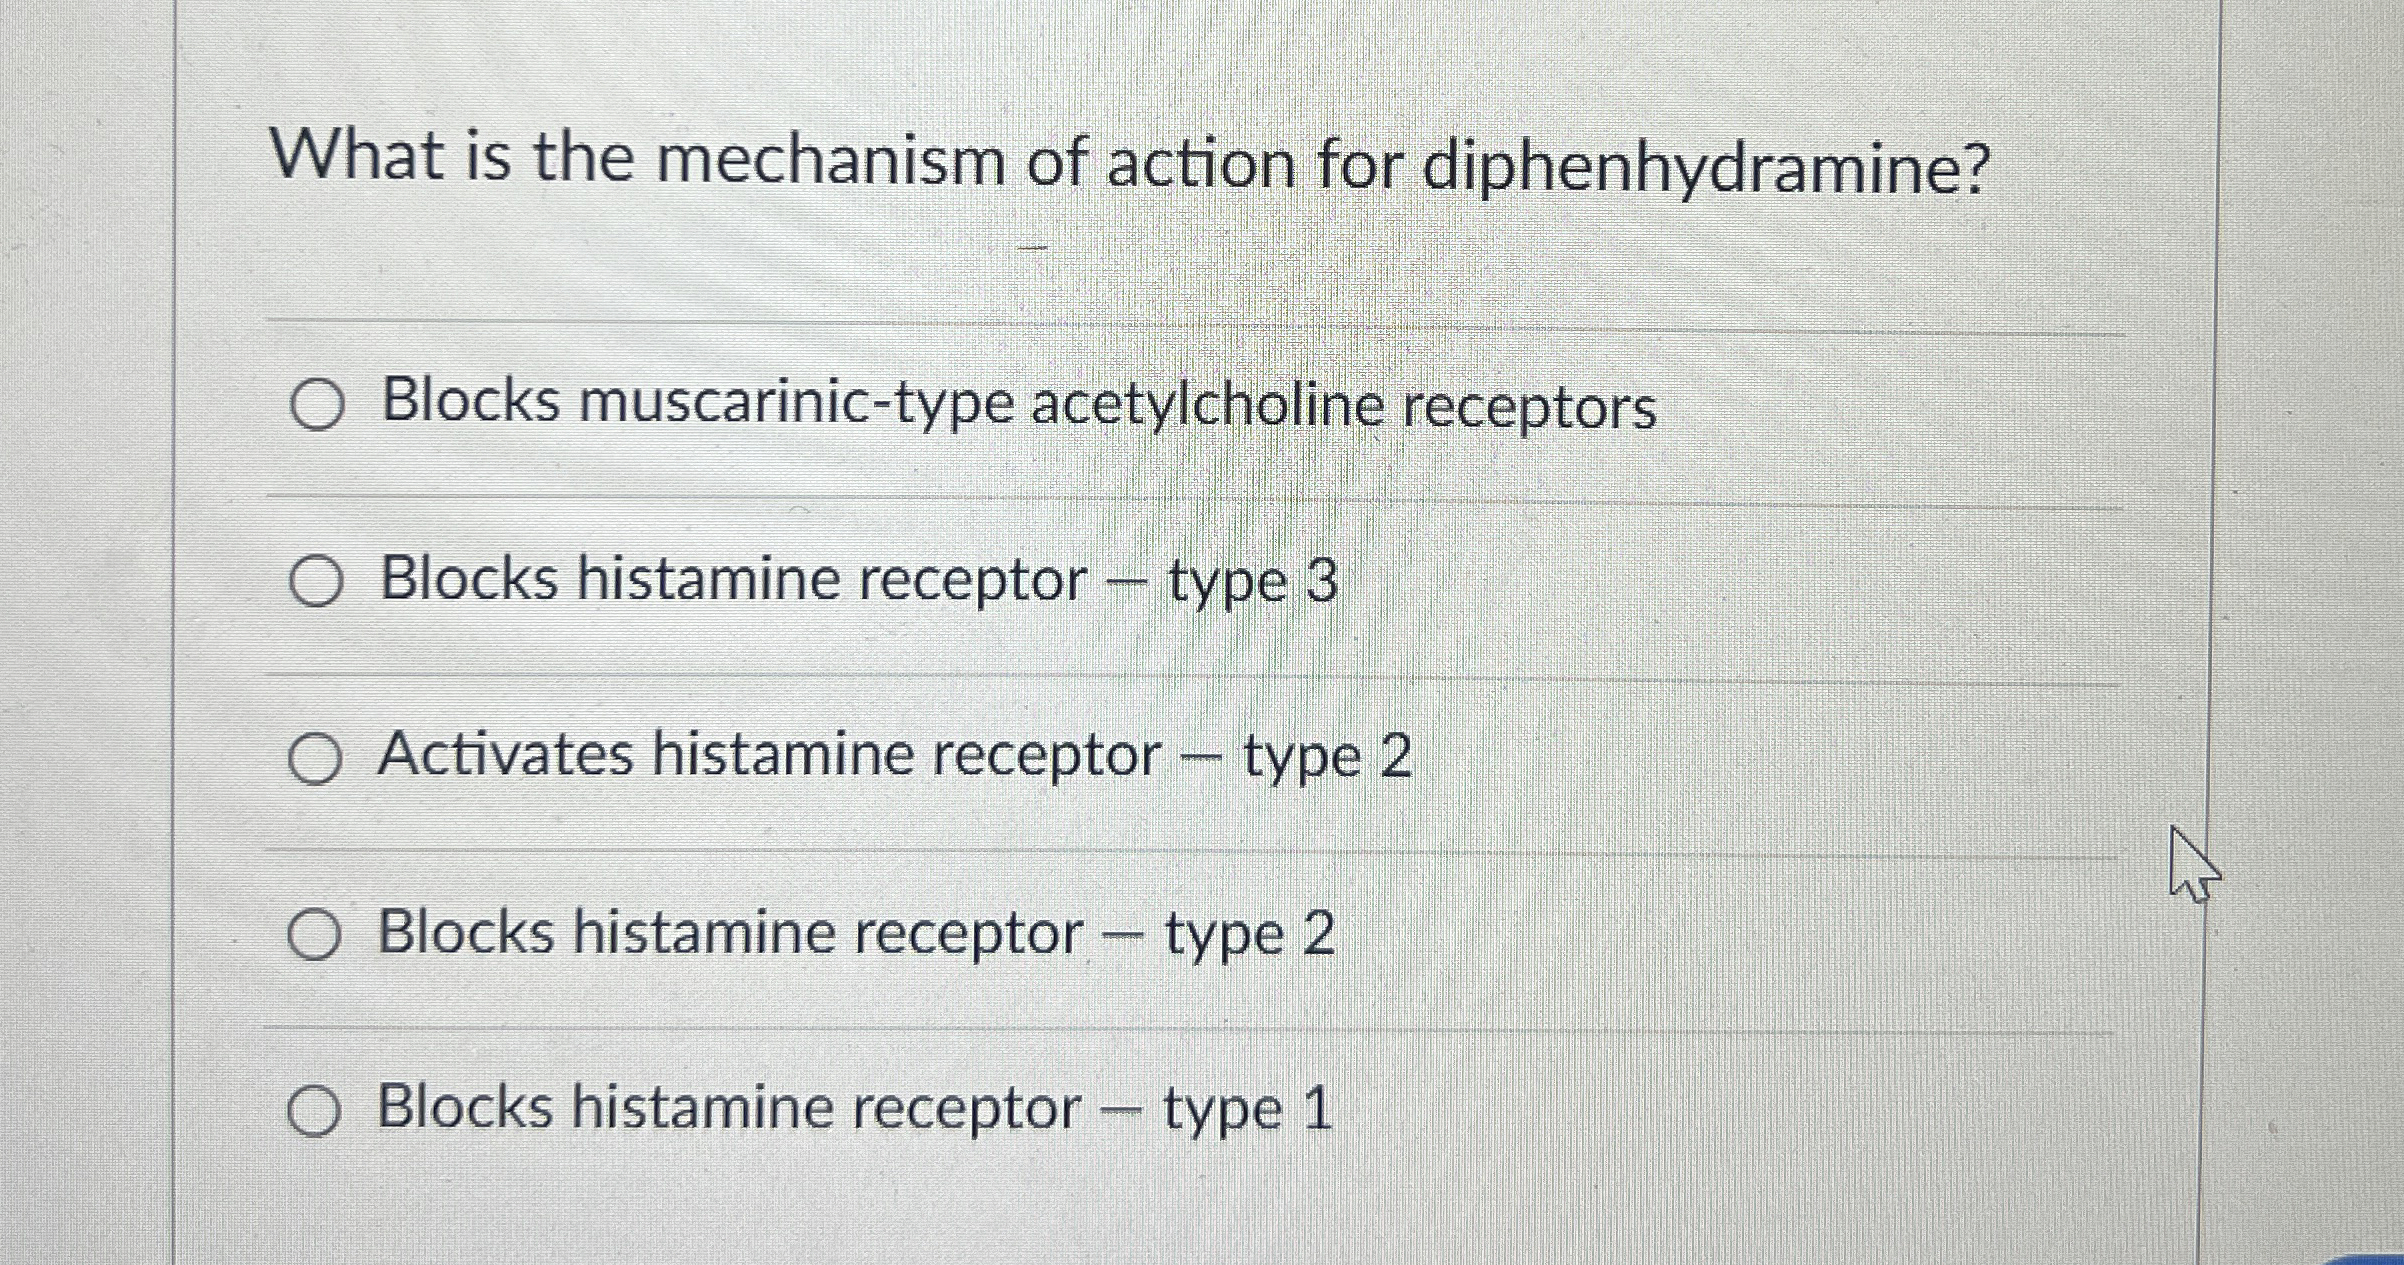Select the 'Blocks histamine receptor – type 1' radio circle
Image resolution: width=2404 pixels, height=1265 pixels.
click(x=313, y=1111)
